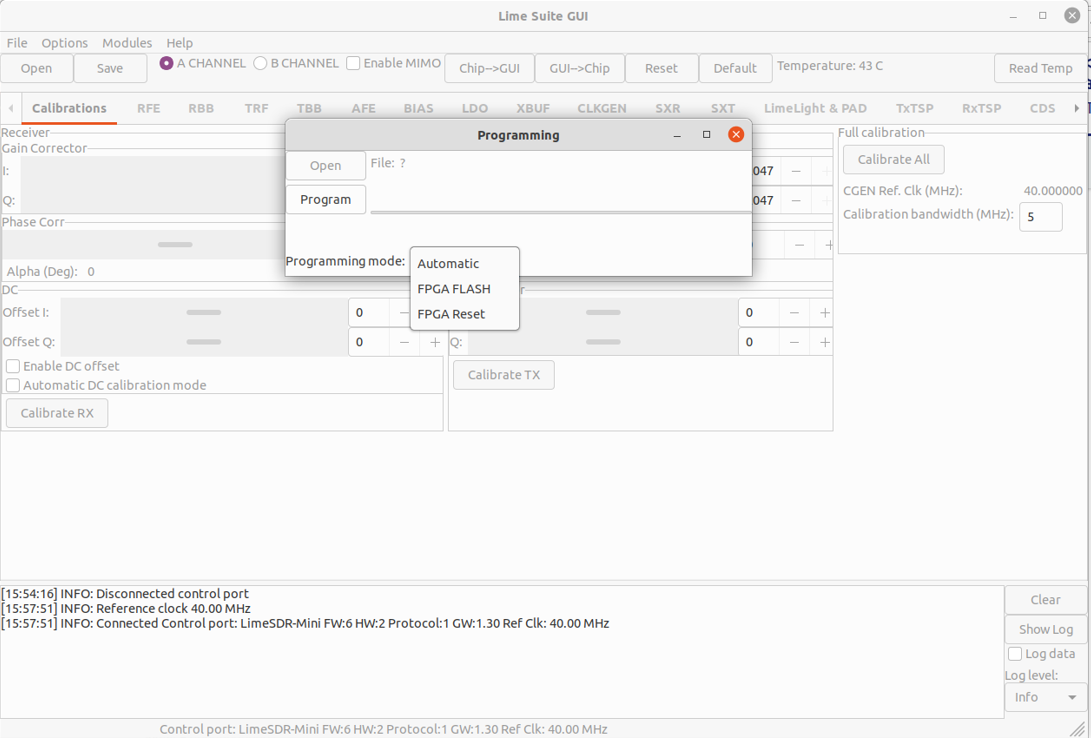This screenshot has width=1091, height=738.
Task: Switch to the SXT tab
Action: 723,109
